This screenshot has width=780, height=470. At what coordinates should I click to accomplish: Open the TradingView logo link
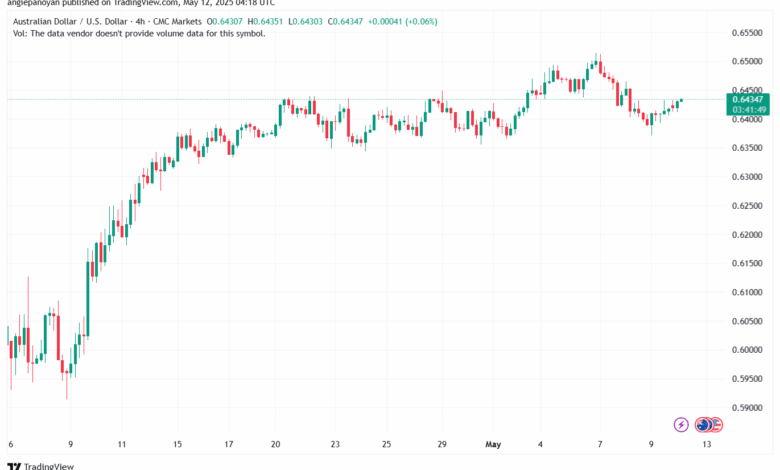point(40,466)
